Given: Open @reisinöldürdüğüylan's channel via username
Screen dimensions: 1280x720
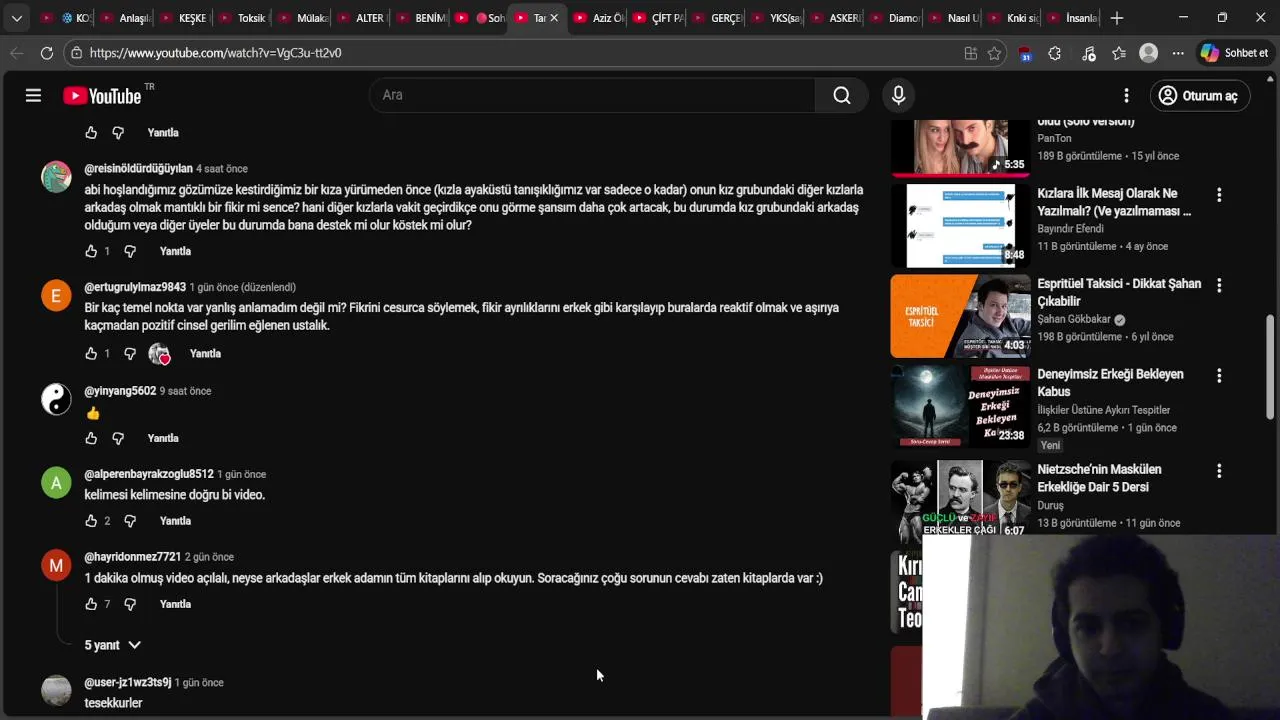Looking at the screenshot, I should (x=138, y=169).
